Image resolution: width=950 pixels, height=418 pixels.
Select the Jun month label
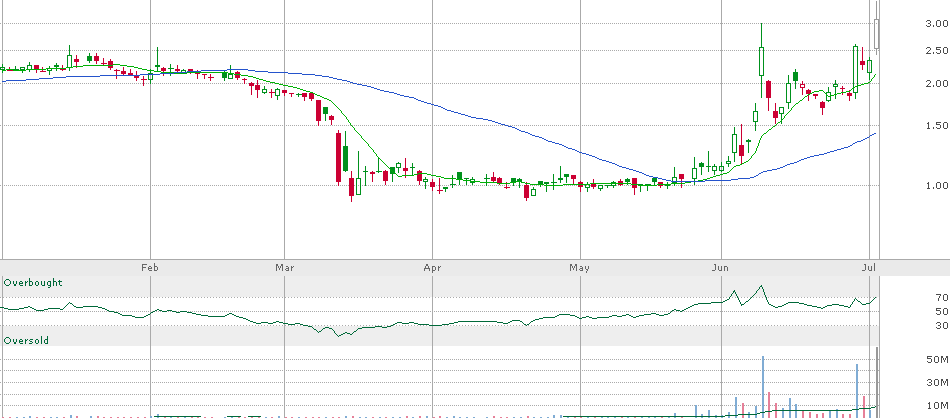coord(721,268)
